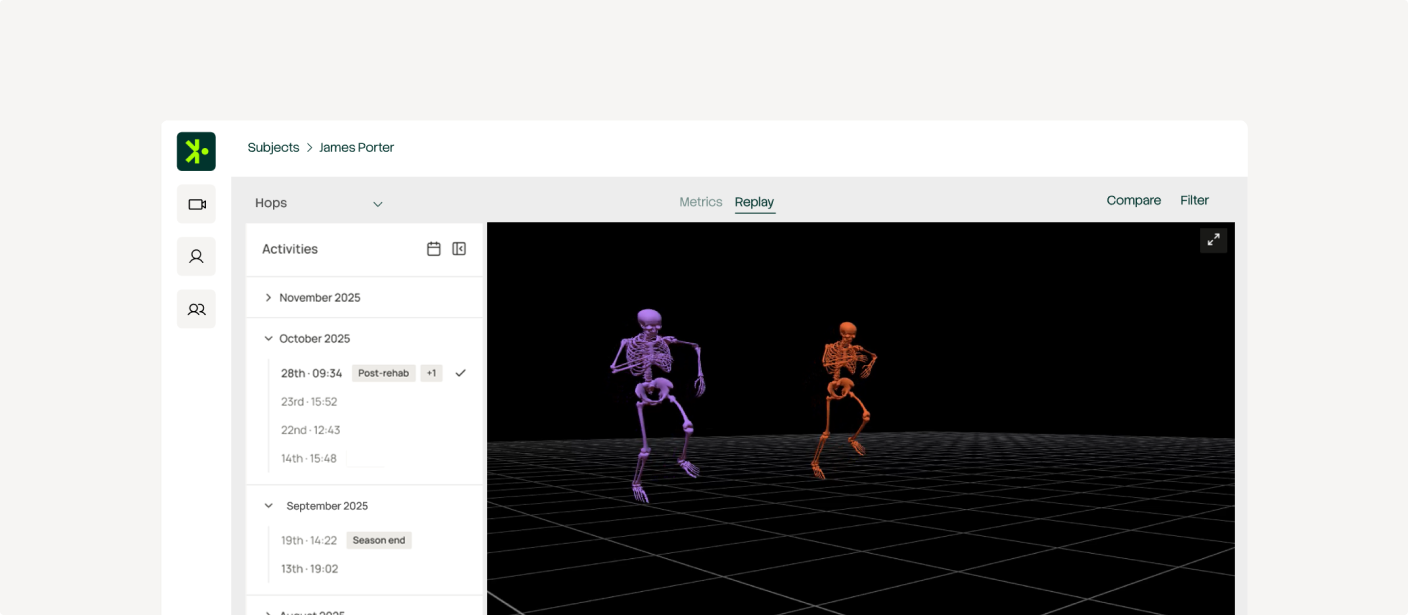Click James Porter in the breadcrumb
The width and height of the screenshot is (1408, 615).
click(x=357, y=147)
